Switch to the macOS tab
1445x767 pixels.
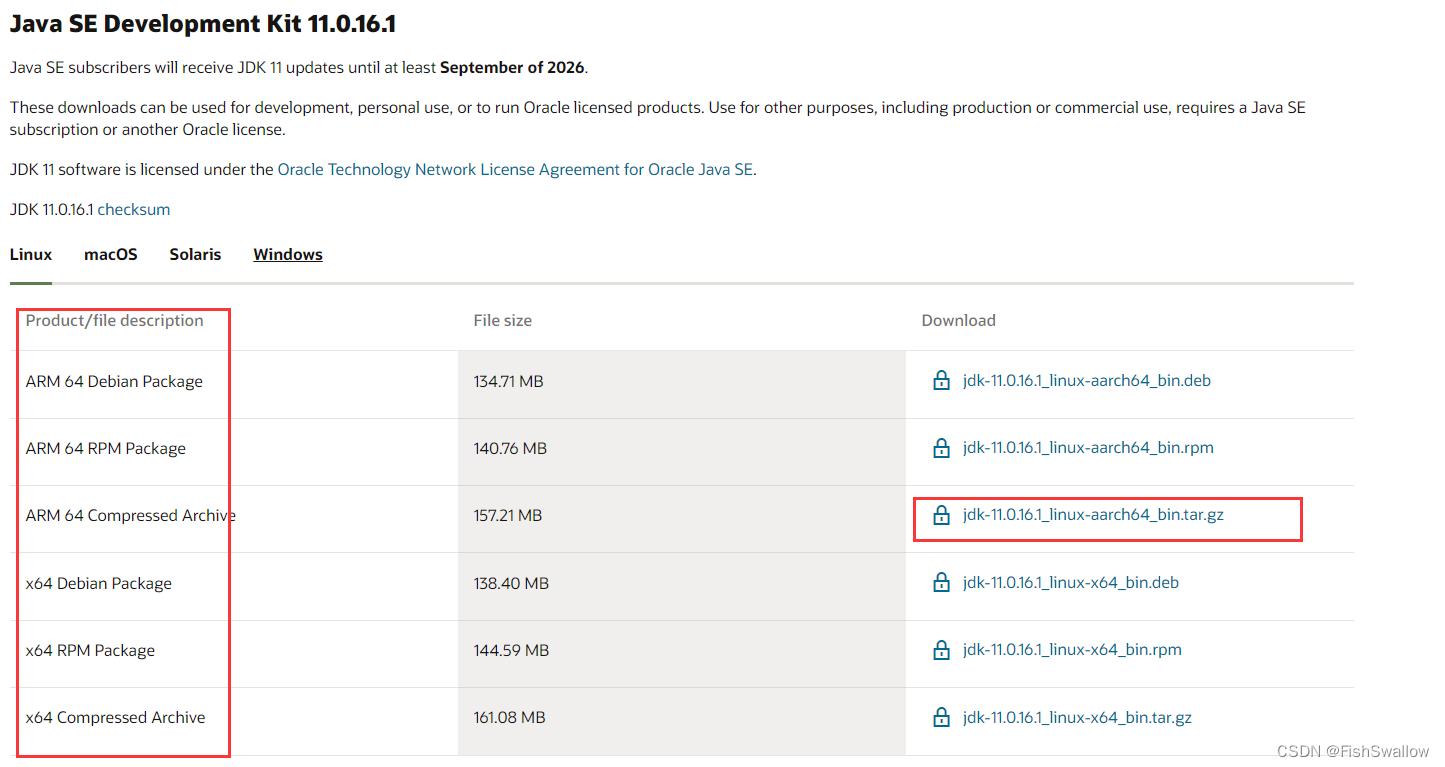point(111,254)
